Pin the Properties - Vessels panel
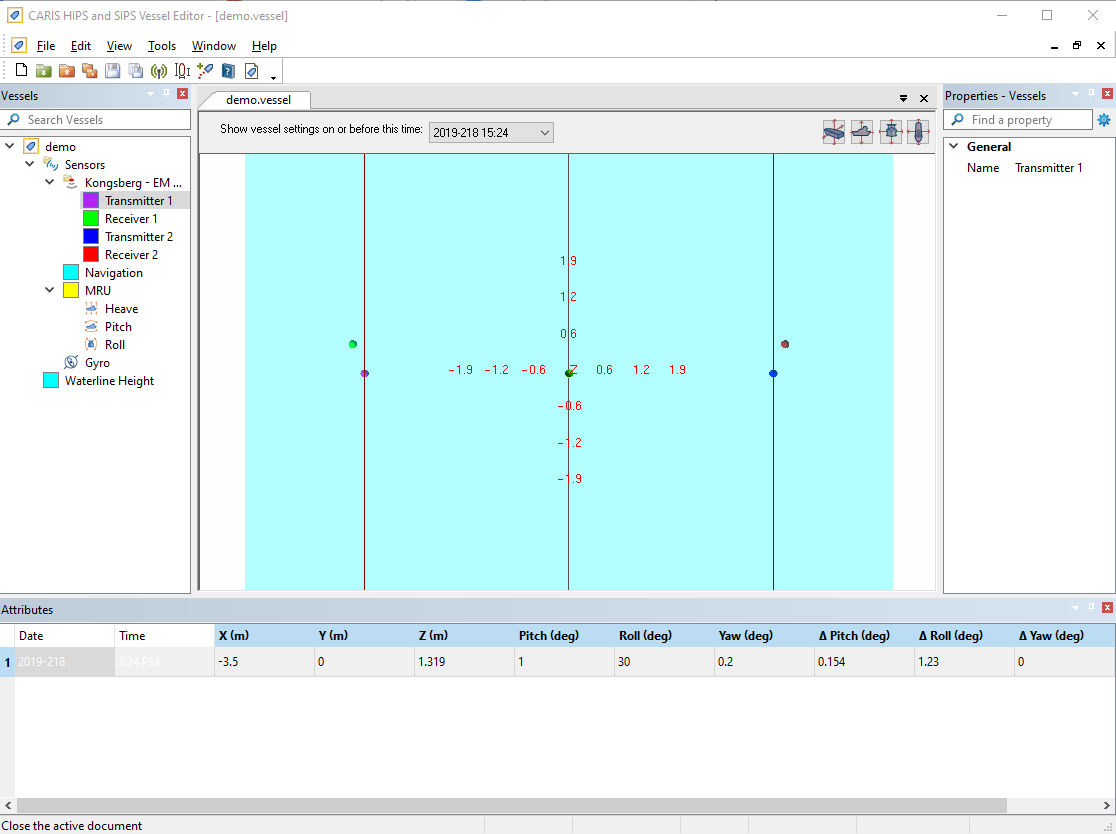 click(x=1091, y=94)
